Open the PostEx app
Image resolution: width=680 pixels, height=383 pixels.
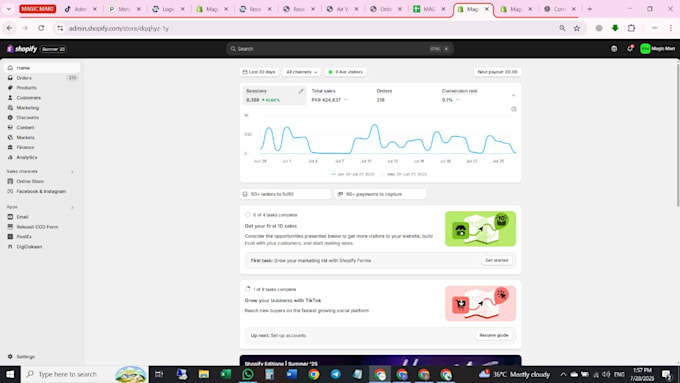coord(42,237)
